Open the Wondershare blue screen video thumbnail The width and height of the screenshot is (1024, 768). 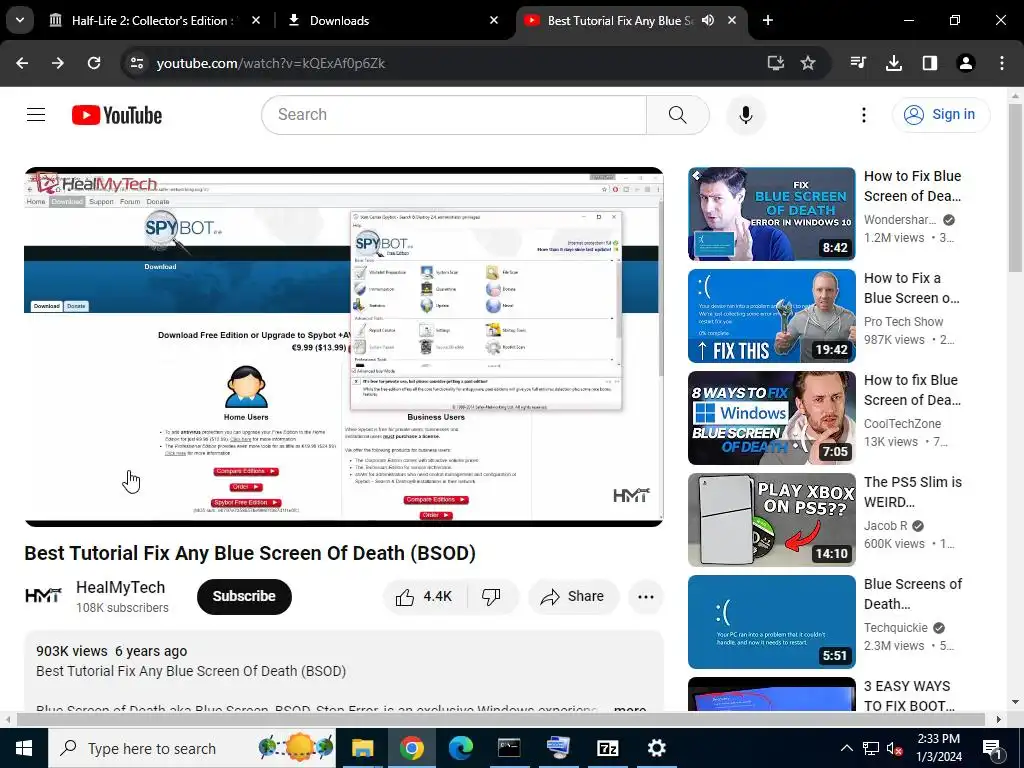pos(771,214)
